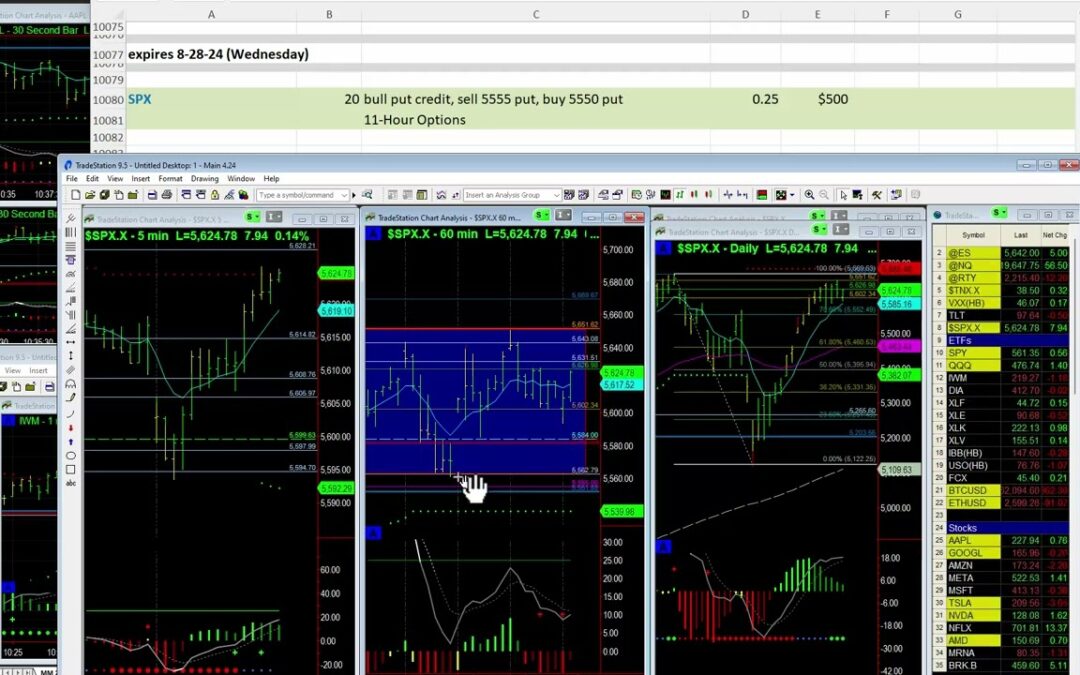The image size is (1080, 675).
Task: Open the Help menu in TradeStation
Action: coord(271,178)
